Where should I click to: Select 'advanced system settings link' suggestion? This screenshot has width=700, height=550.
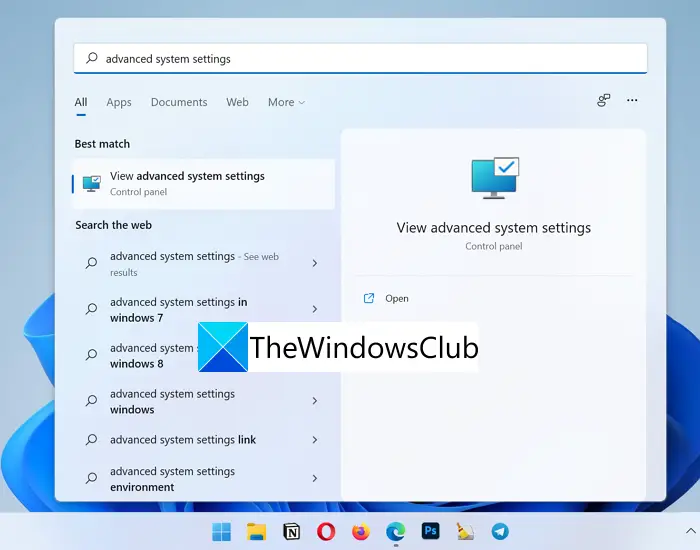click(204, 440)
